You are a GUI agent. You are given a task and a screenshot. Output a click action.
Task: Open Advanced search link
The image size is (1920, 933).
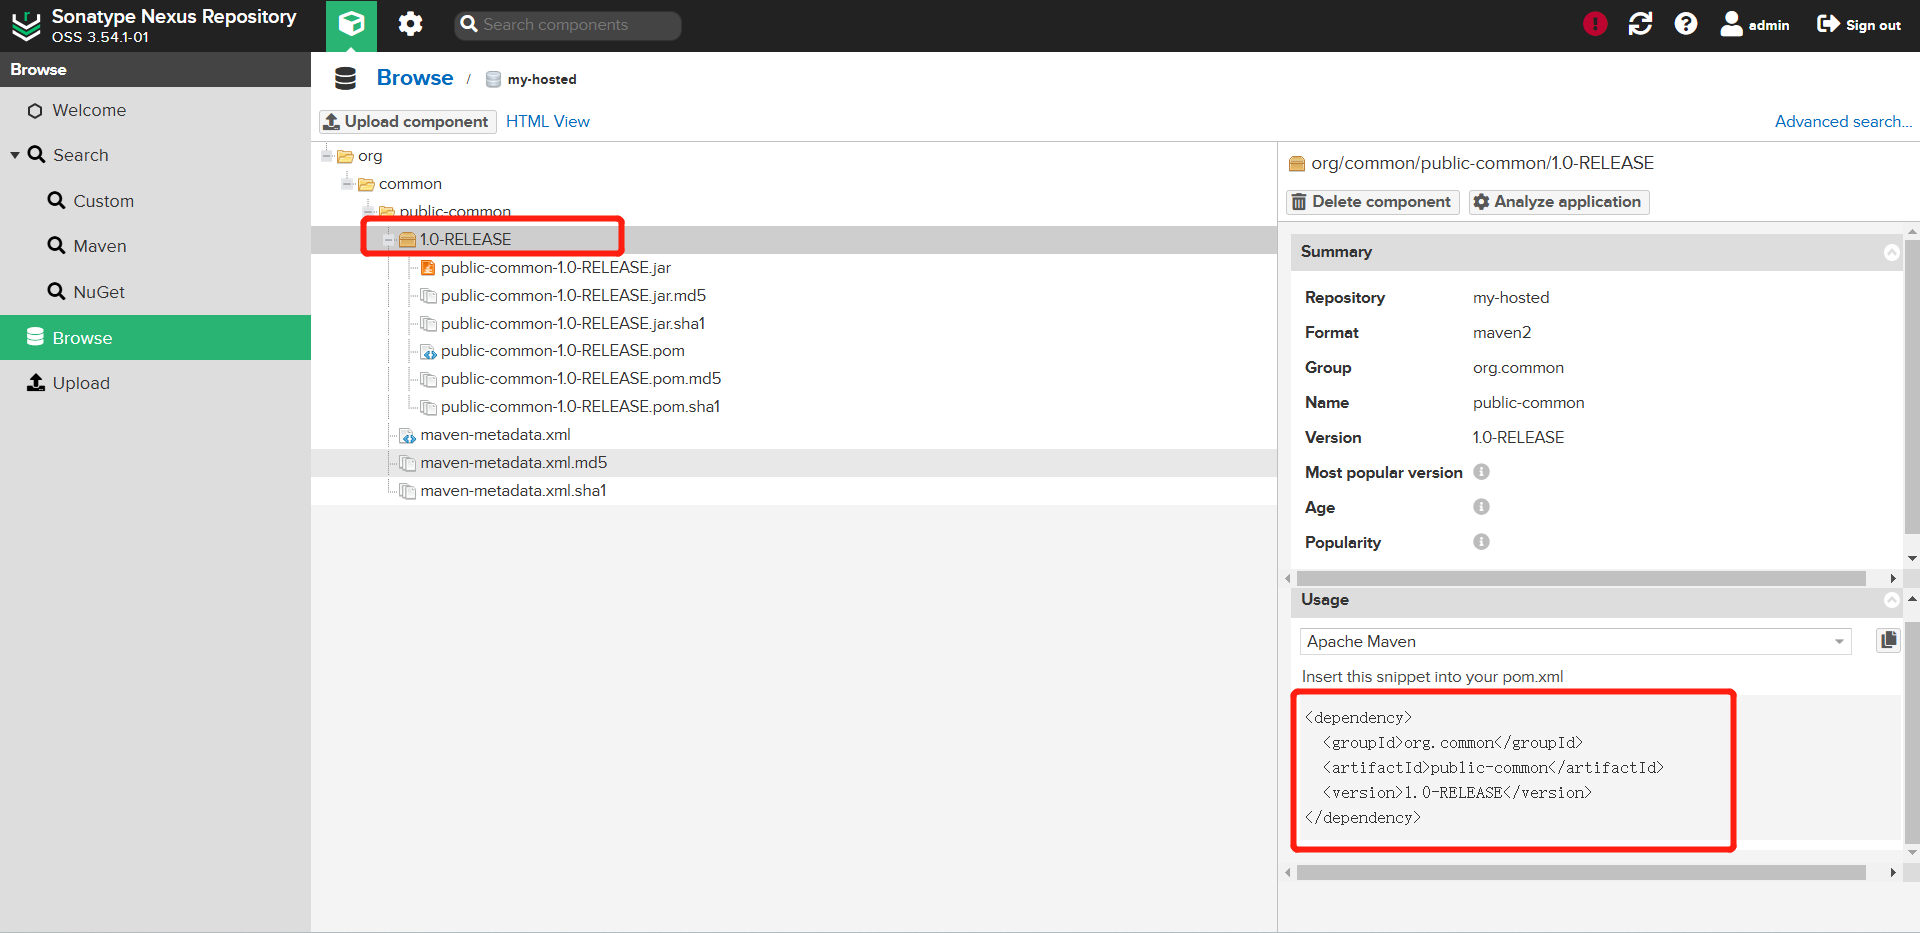[x=1843, y=121]
